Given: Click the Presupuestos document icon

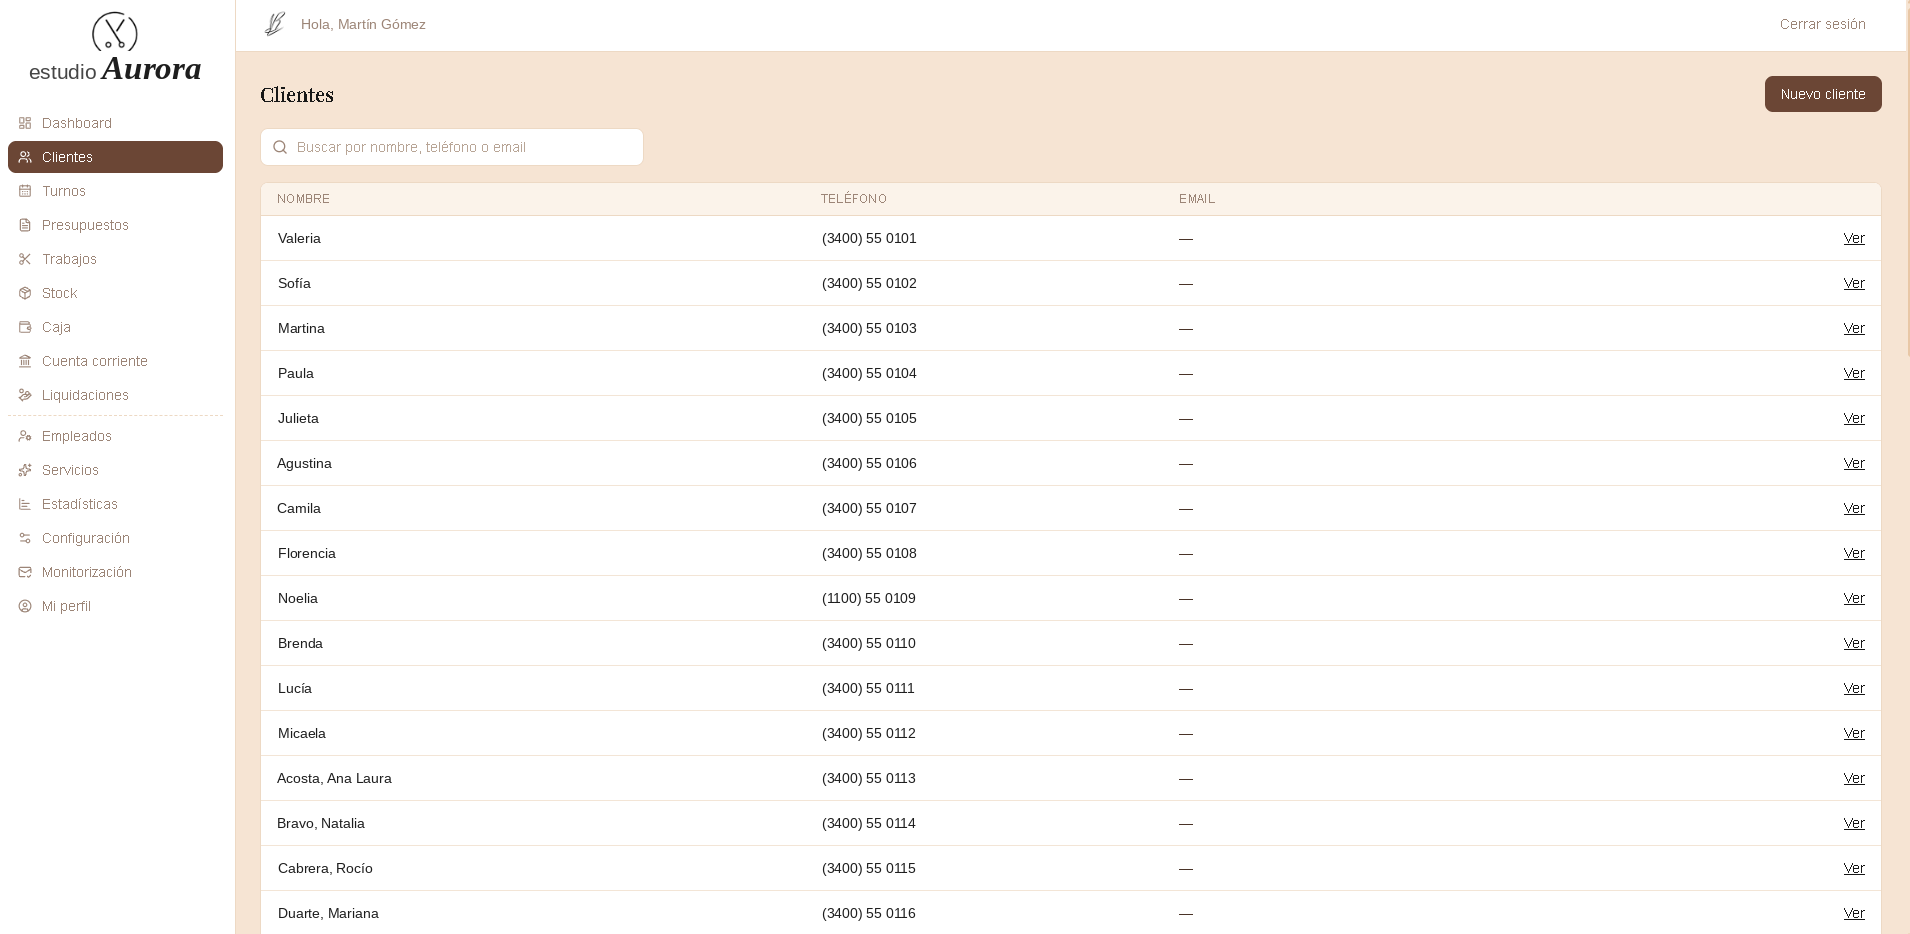Looking at the screenshot, I should coord(25,225).
